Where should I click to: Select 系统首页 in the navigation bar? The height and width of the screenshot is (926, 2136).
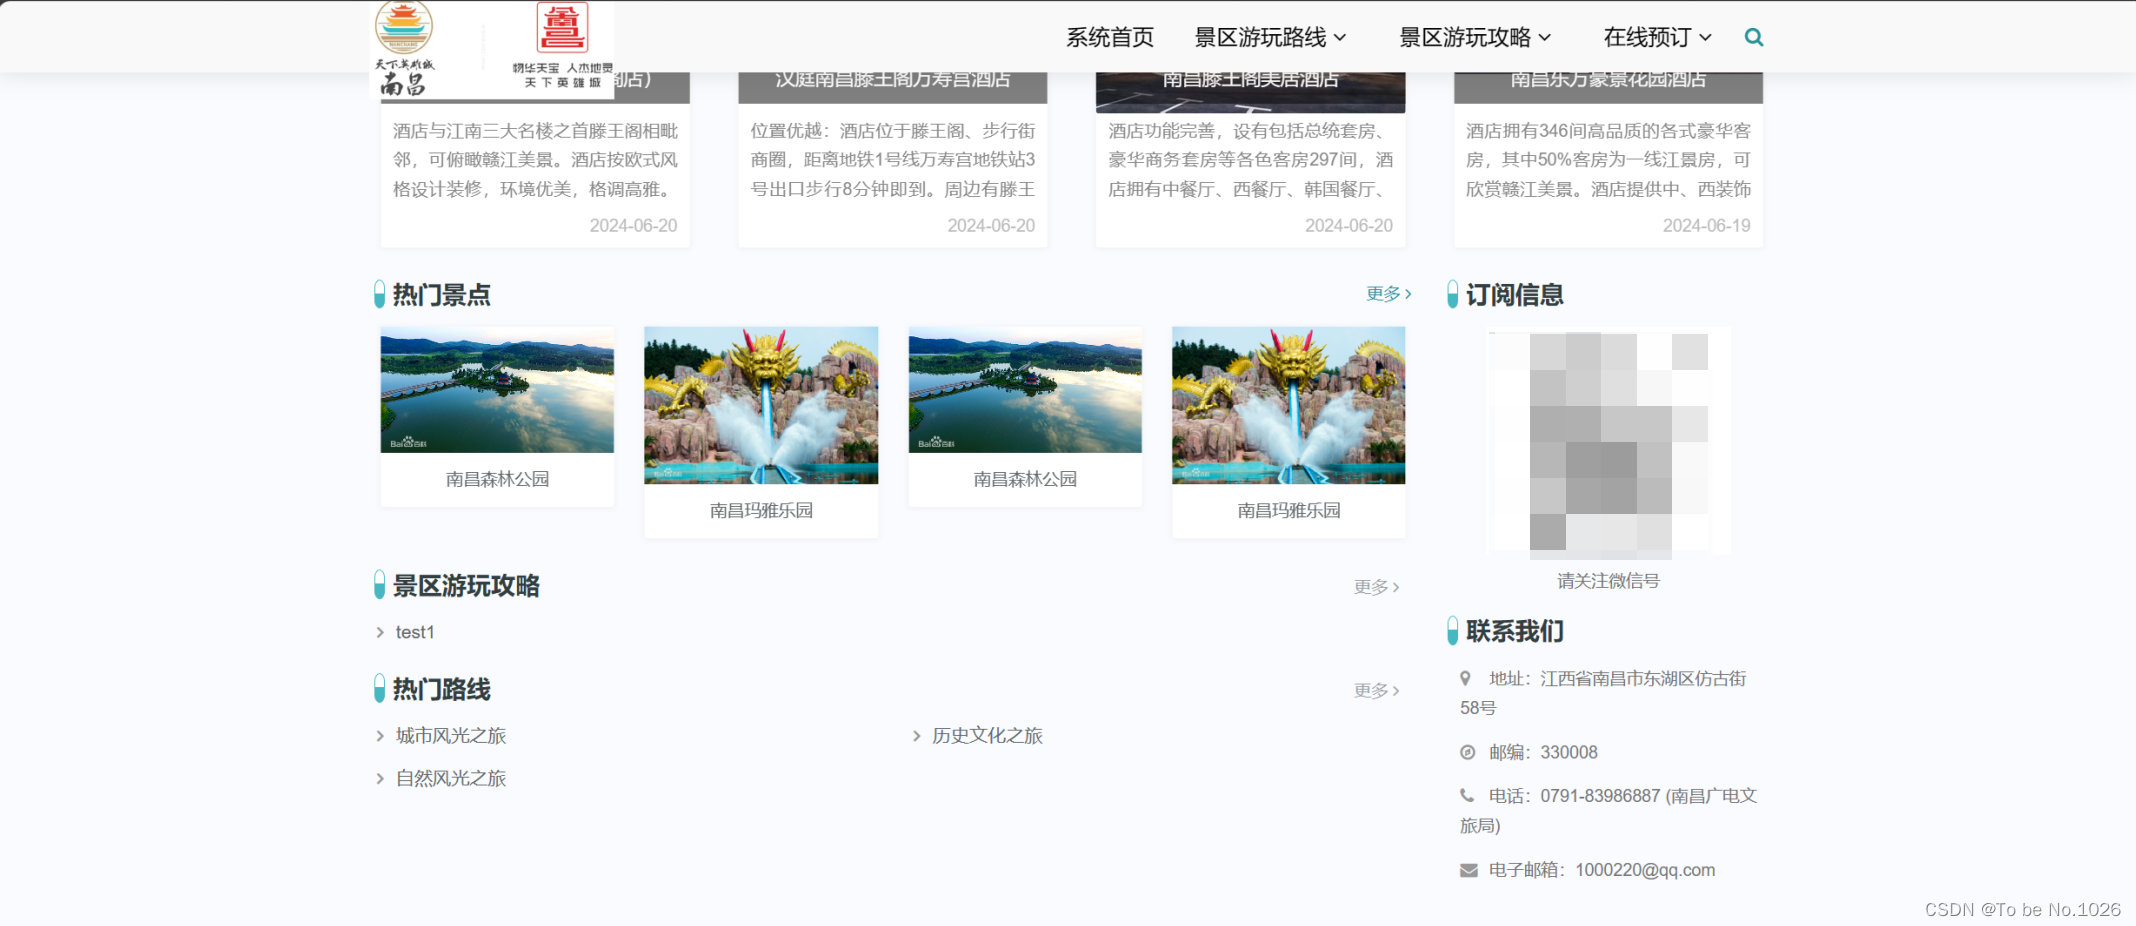coord(1109,37)
